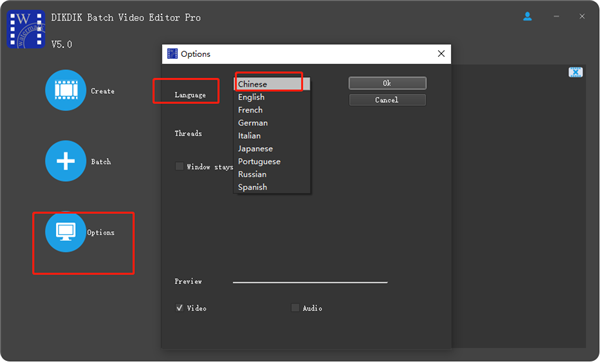
Task: Open the Batch plus icon
Action: pos(65,161)
